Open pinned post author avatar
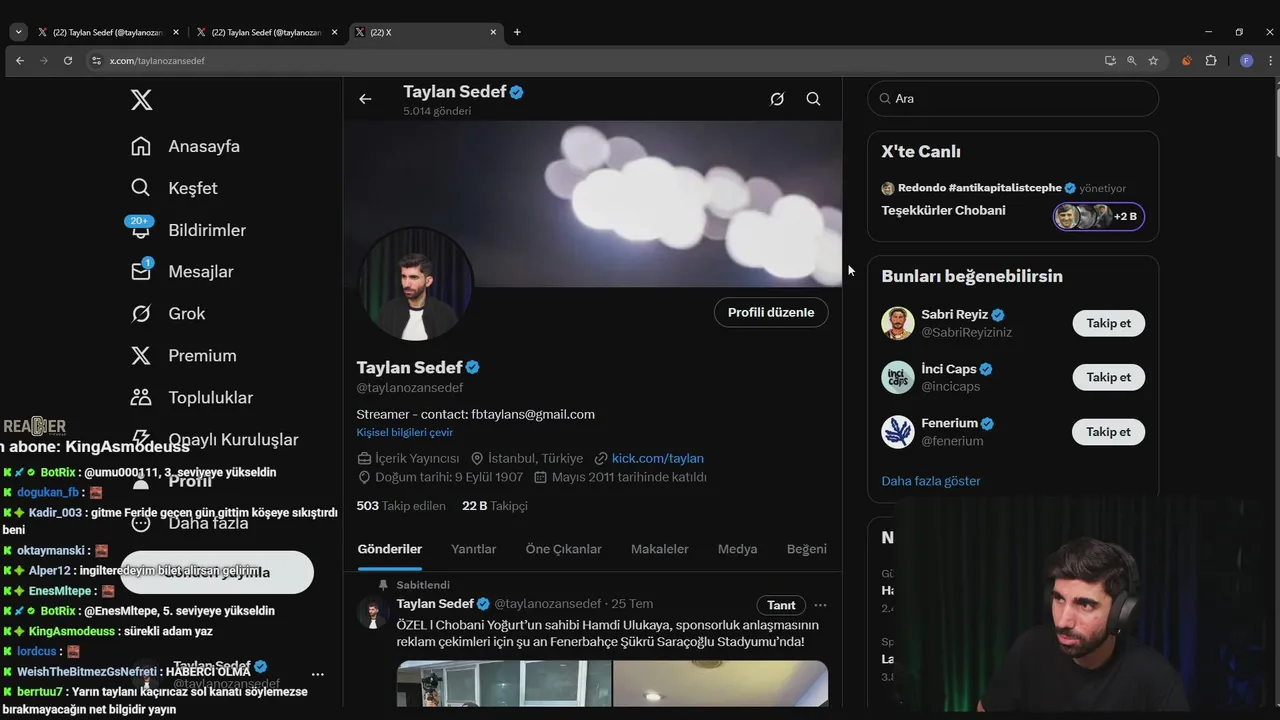This screenshot has width=1280, height=720. click(x=373, y=613)
